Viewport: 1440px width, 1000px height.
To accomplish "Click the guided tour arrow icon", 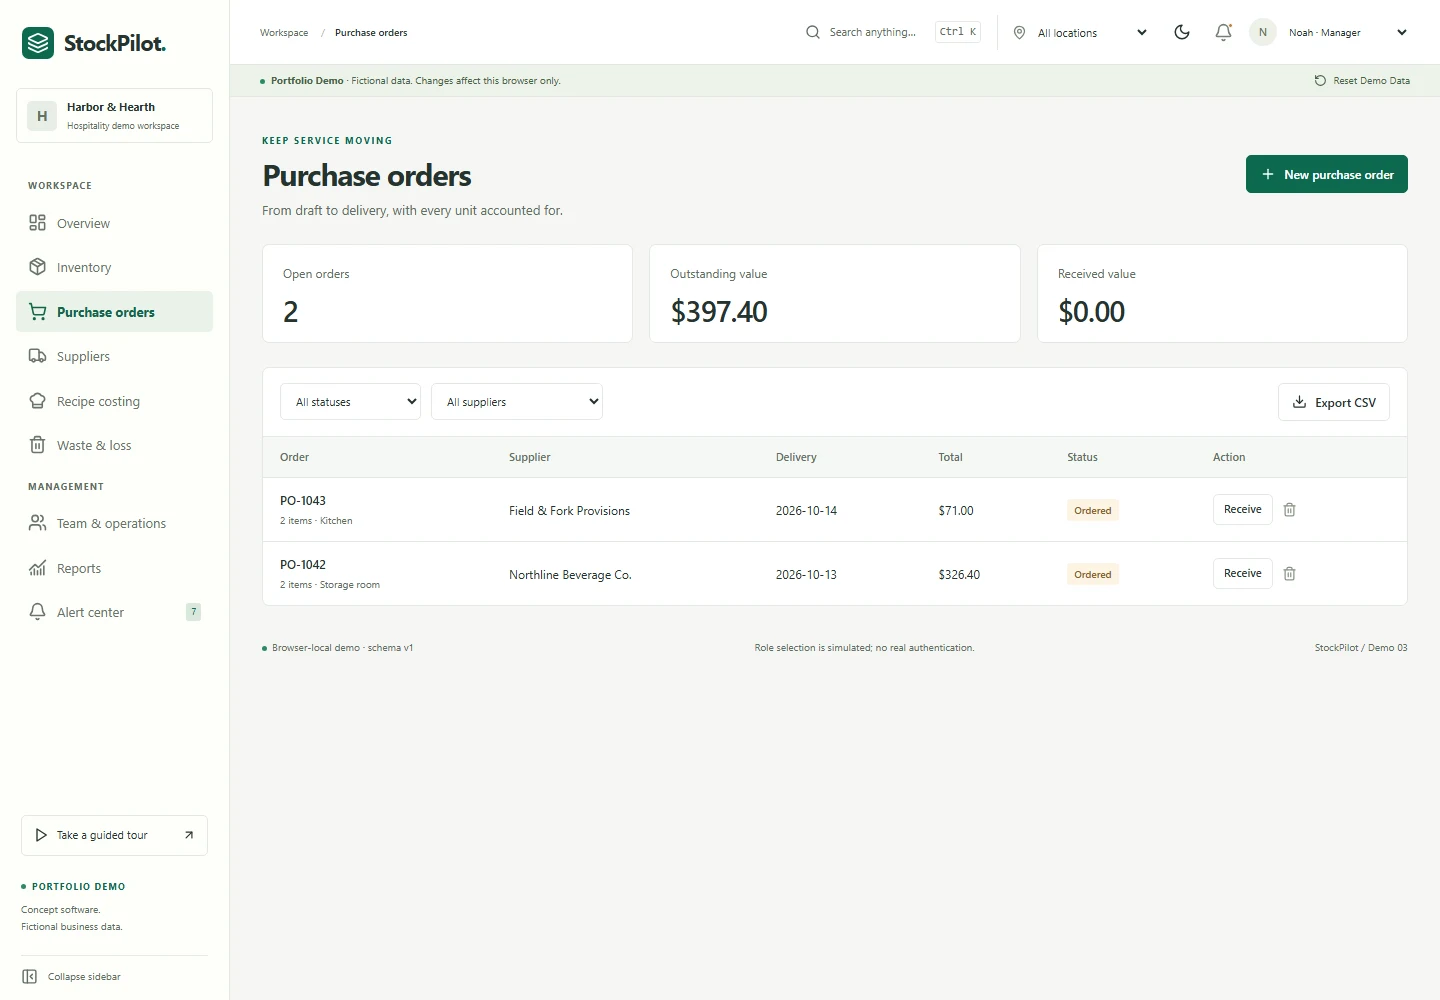I will [189, 835].
